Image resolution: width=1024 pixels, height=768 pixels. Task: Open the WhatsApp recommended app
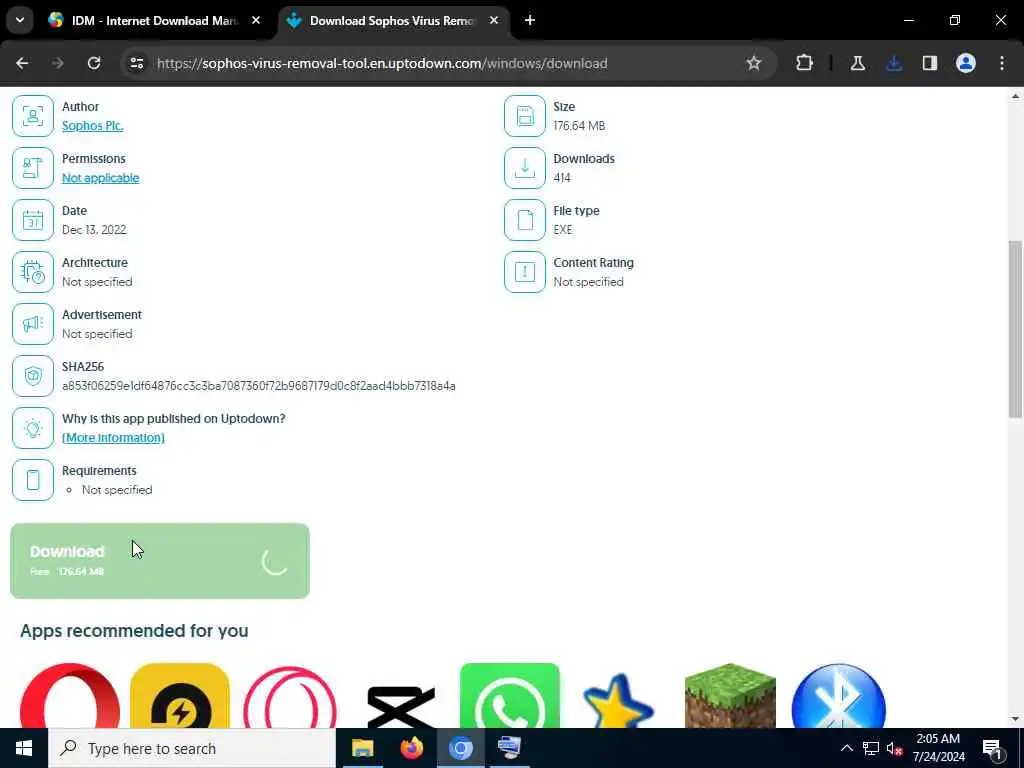pos(509,696)
